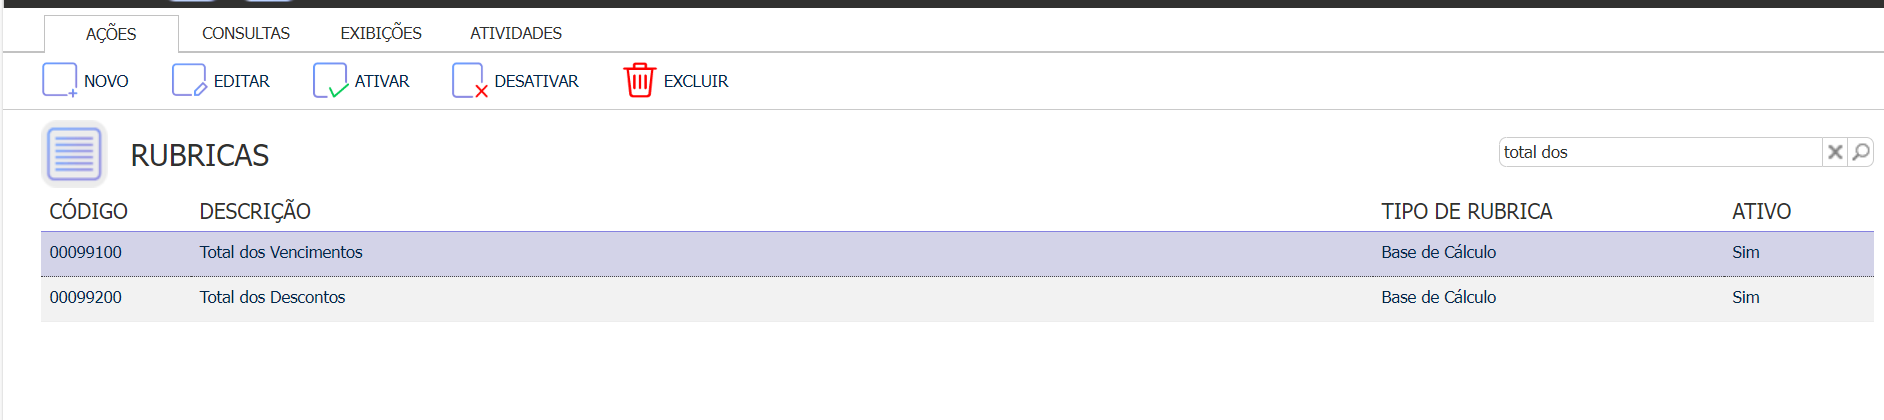Click the Rubricas list icon

74,154
